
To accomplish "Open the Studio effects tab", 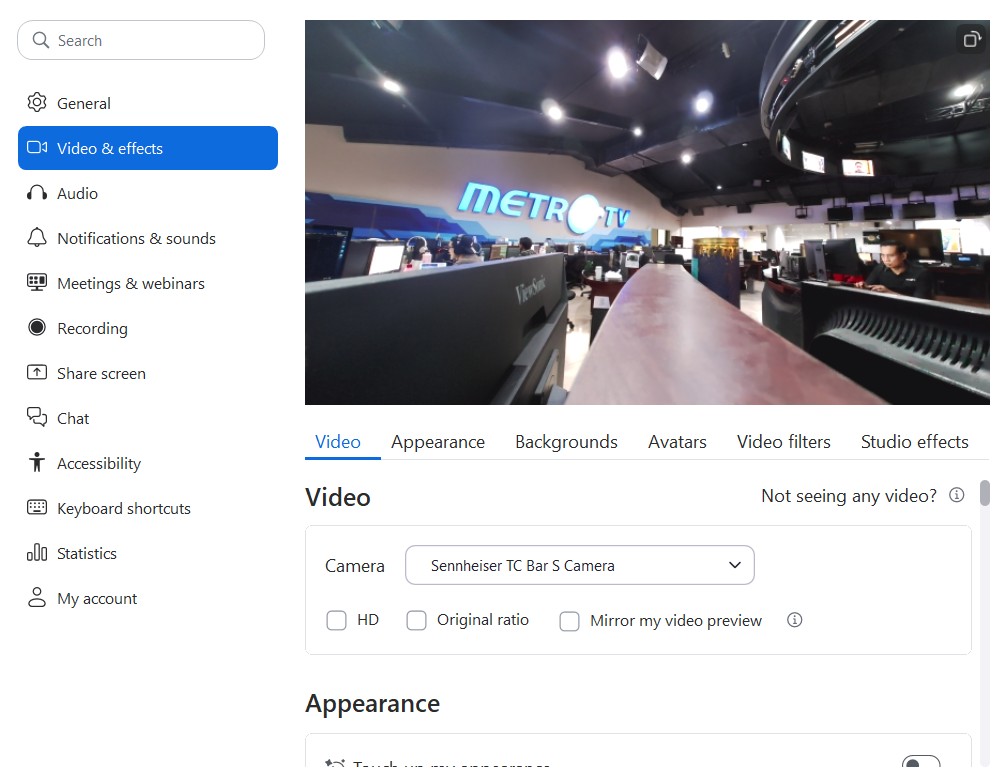I will 915,442.
